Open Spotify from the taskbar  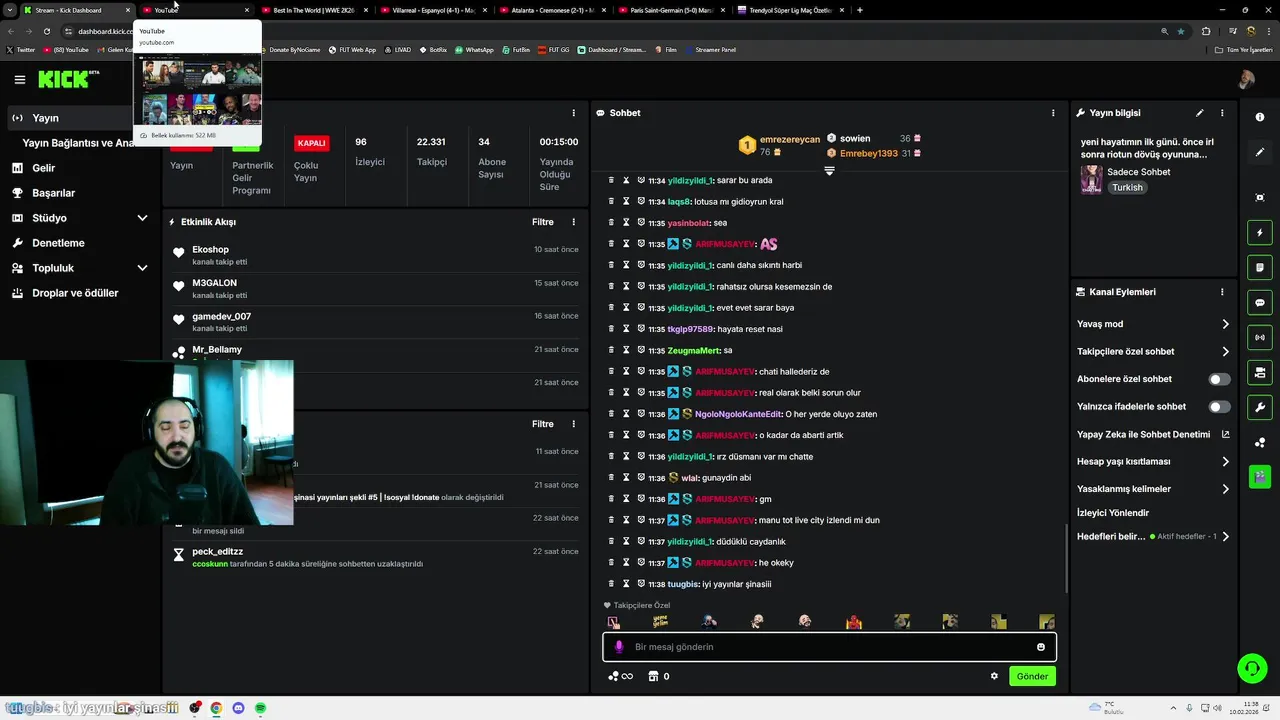pyautogui.click(x=260, y=708)
